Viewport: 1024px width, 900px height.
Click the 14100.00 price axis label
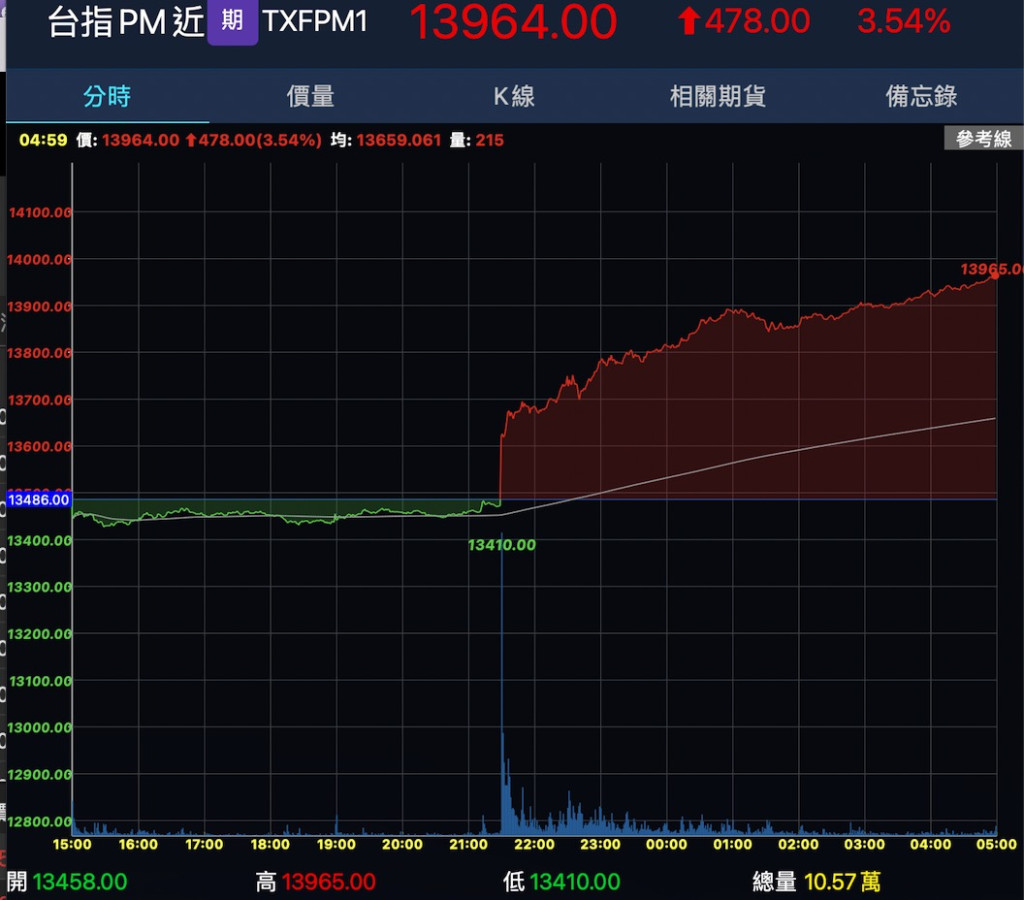40,212
